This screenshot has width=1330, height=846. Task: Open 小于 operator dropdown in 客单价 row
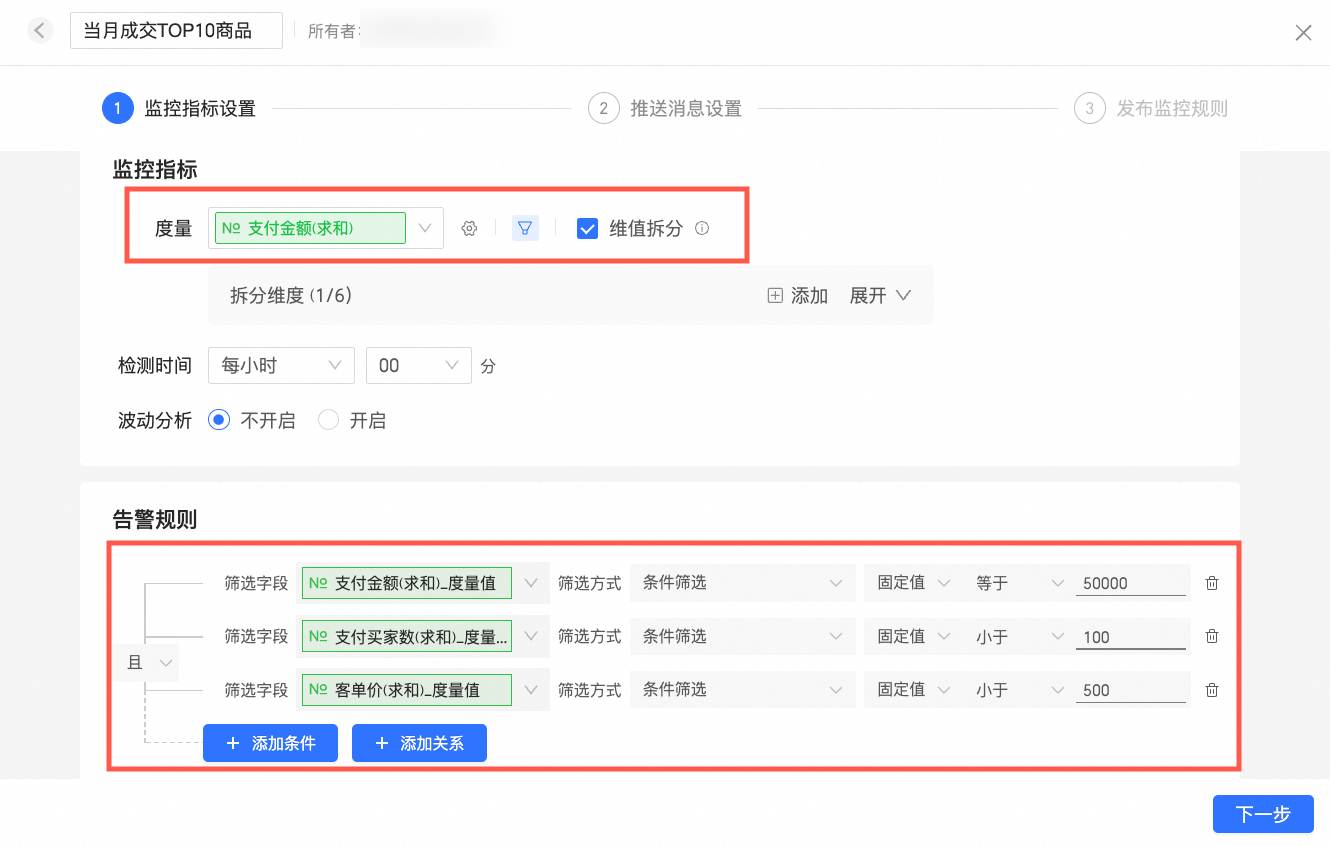point(1019,690)
